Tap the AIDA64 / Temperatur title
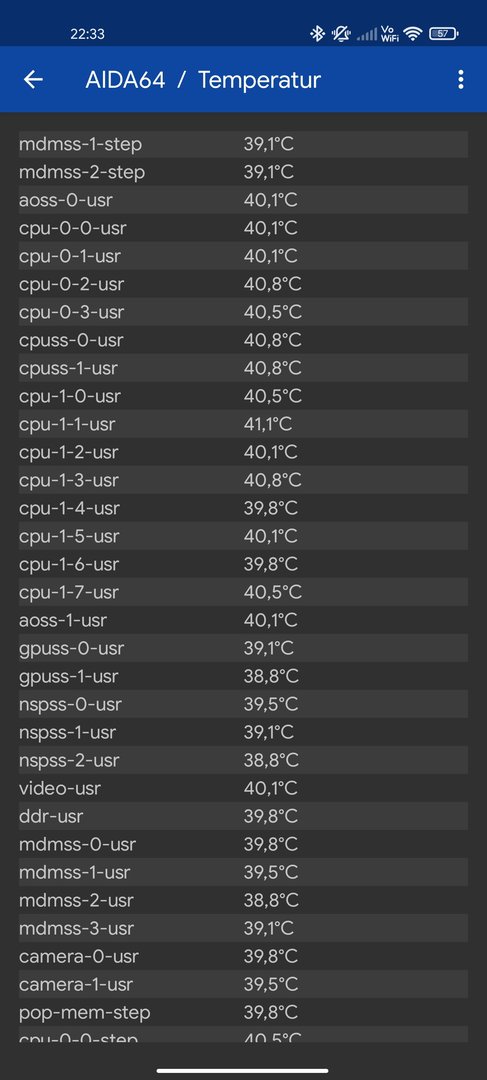The height and width of the screenshot is (1080, 487). pyautogui.click(x=203, y=80)
